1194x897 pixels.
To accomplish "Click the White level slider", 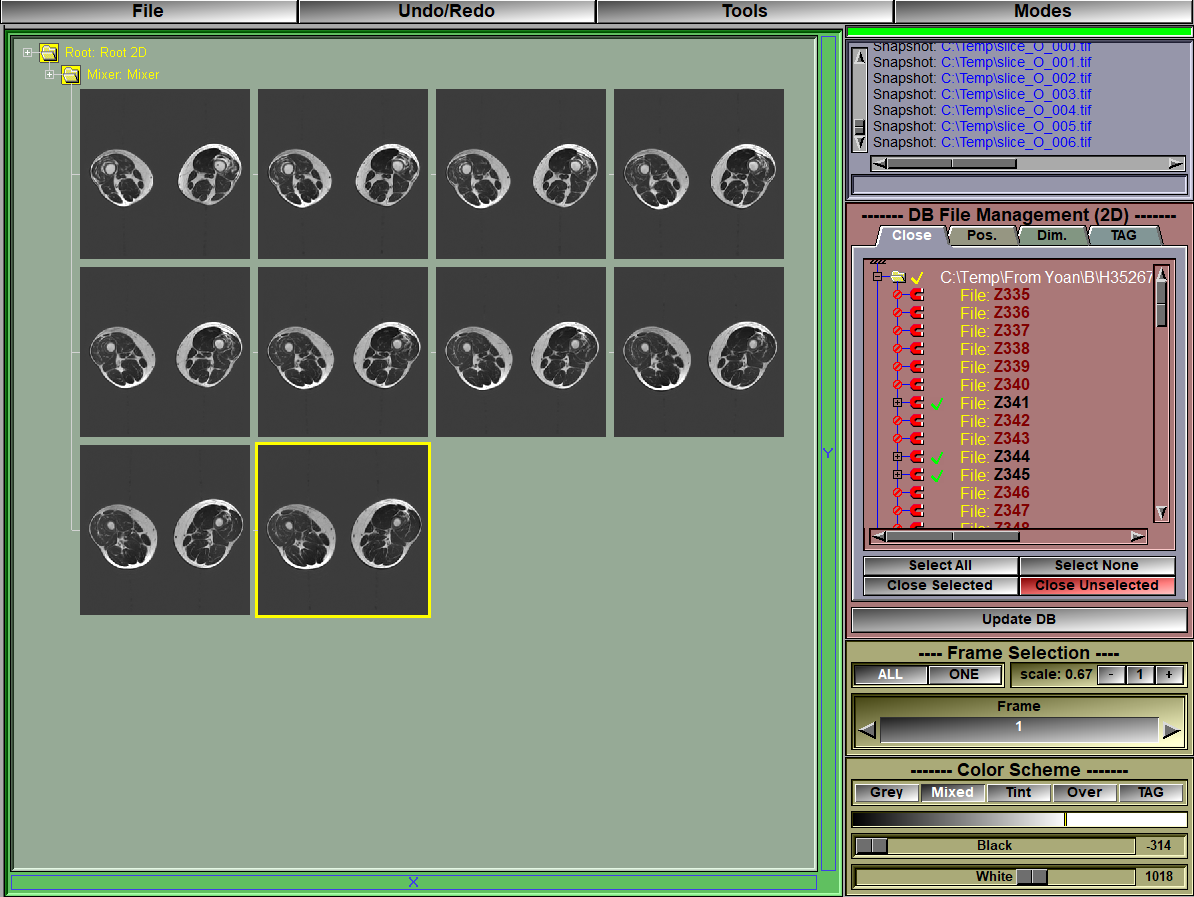I will (994, 877).
